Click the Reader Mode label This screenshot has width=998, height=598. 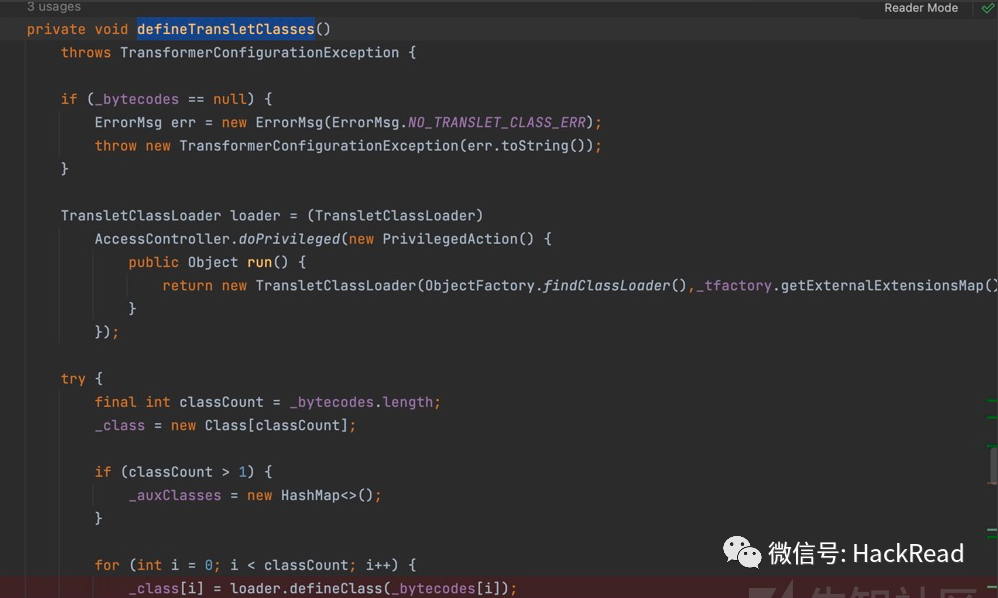coord(920,8)
